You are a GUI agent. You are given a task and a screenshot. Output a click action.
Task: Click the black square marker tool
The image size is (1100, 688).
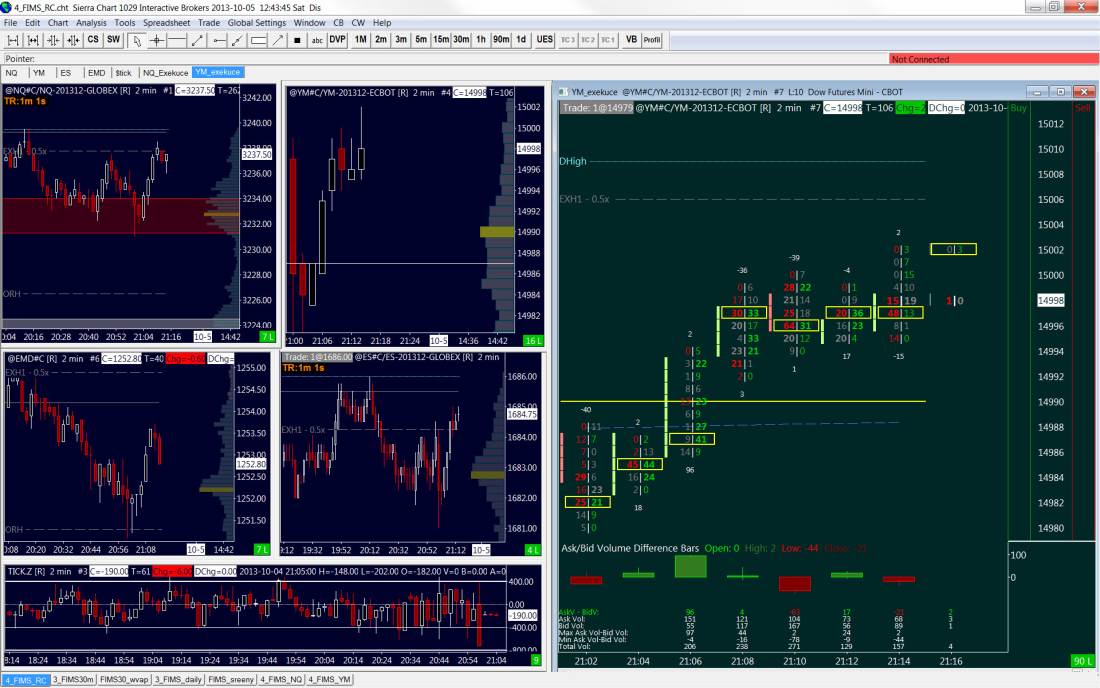pyautogui.click(x=297, y=40)
